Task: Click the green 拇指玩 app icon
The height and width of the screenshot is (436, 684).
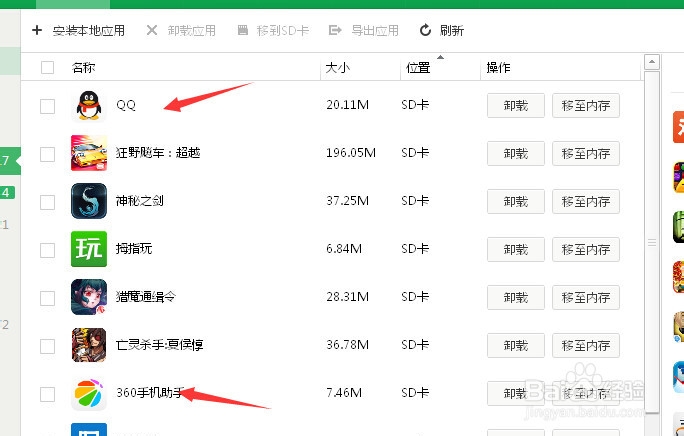Action: tap(89, 249)
